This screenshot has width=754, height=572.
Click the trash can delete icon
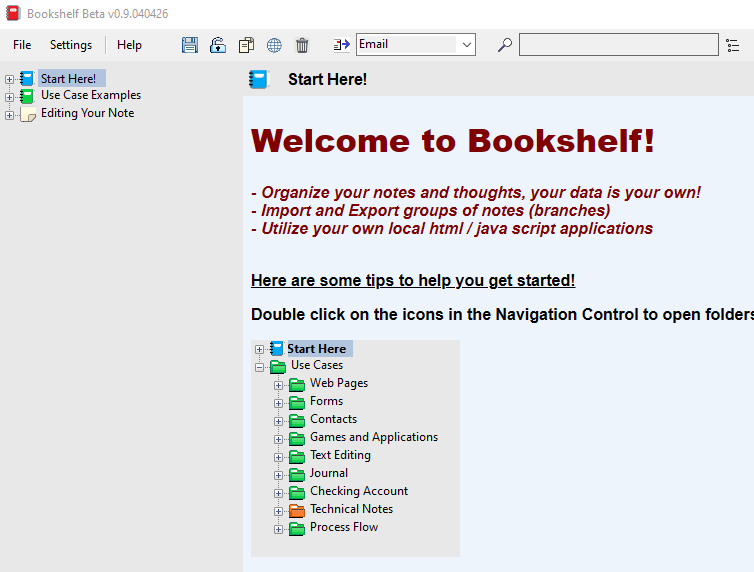click(x=302, y=45)
